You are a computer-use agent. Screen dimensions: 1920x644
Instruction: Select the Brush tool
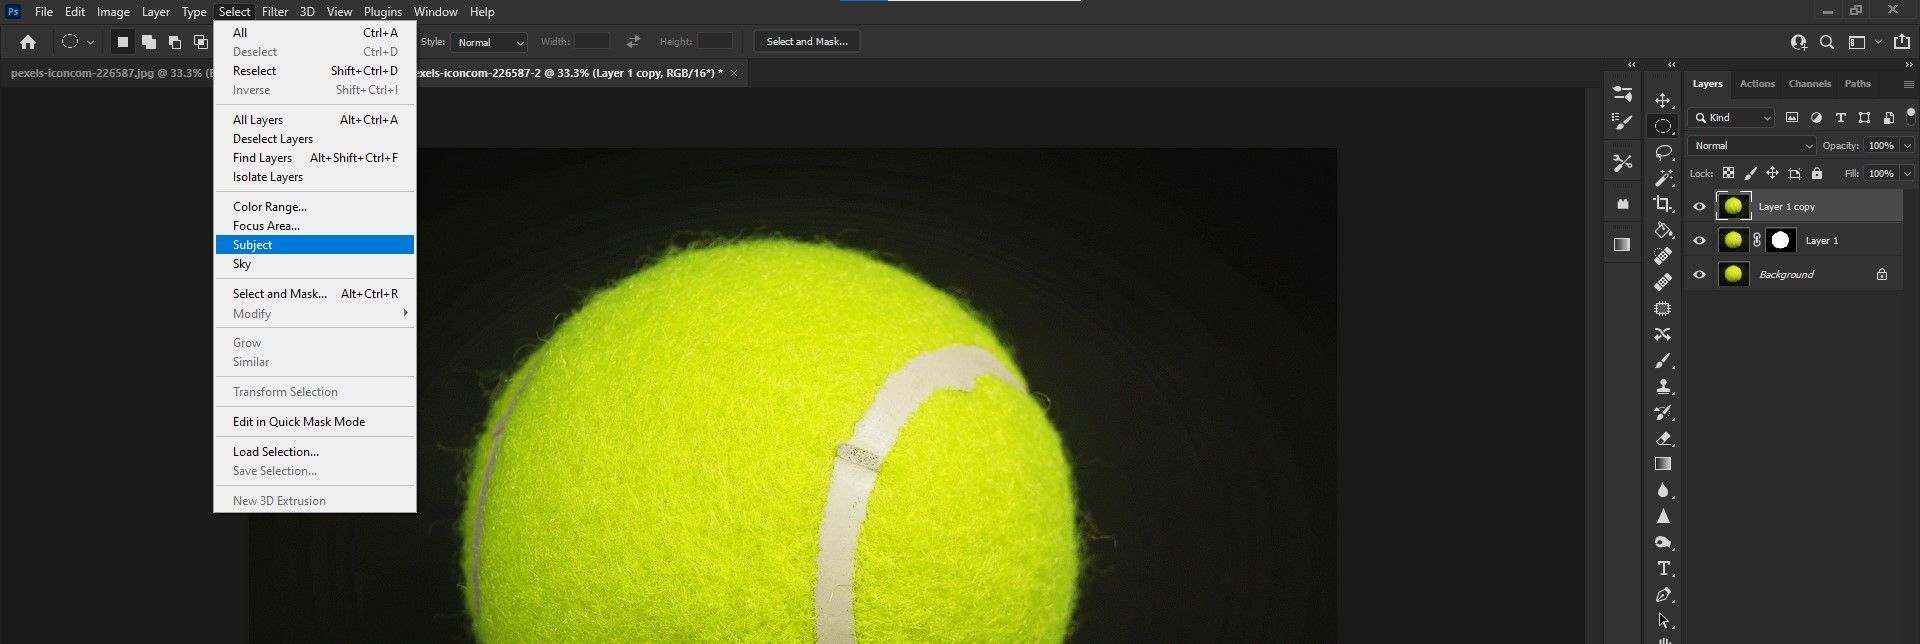tap(1663, 360)
